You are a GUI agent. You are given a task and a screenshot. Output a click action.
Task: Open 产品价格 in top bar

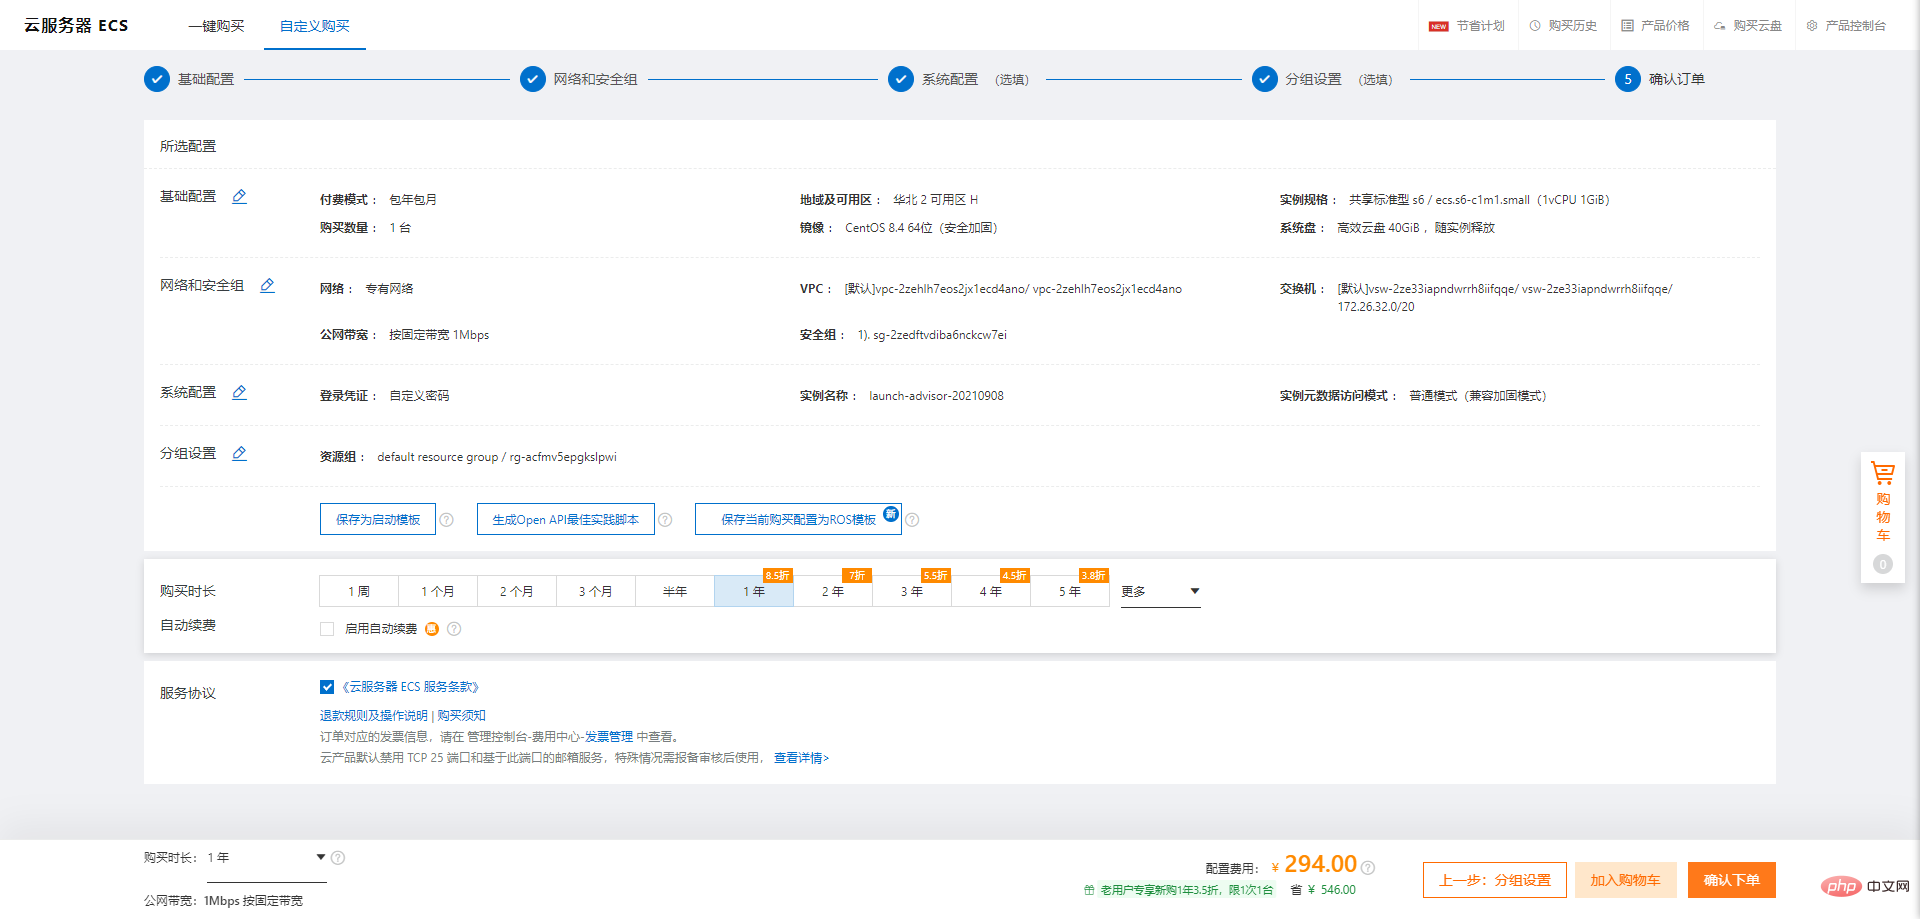pos(1655,26)
